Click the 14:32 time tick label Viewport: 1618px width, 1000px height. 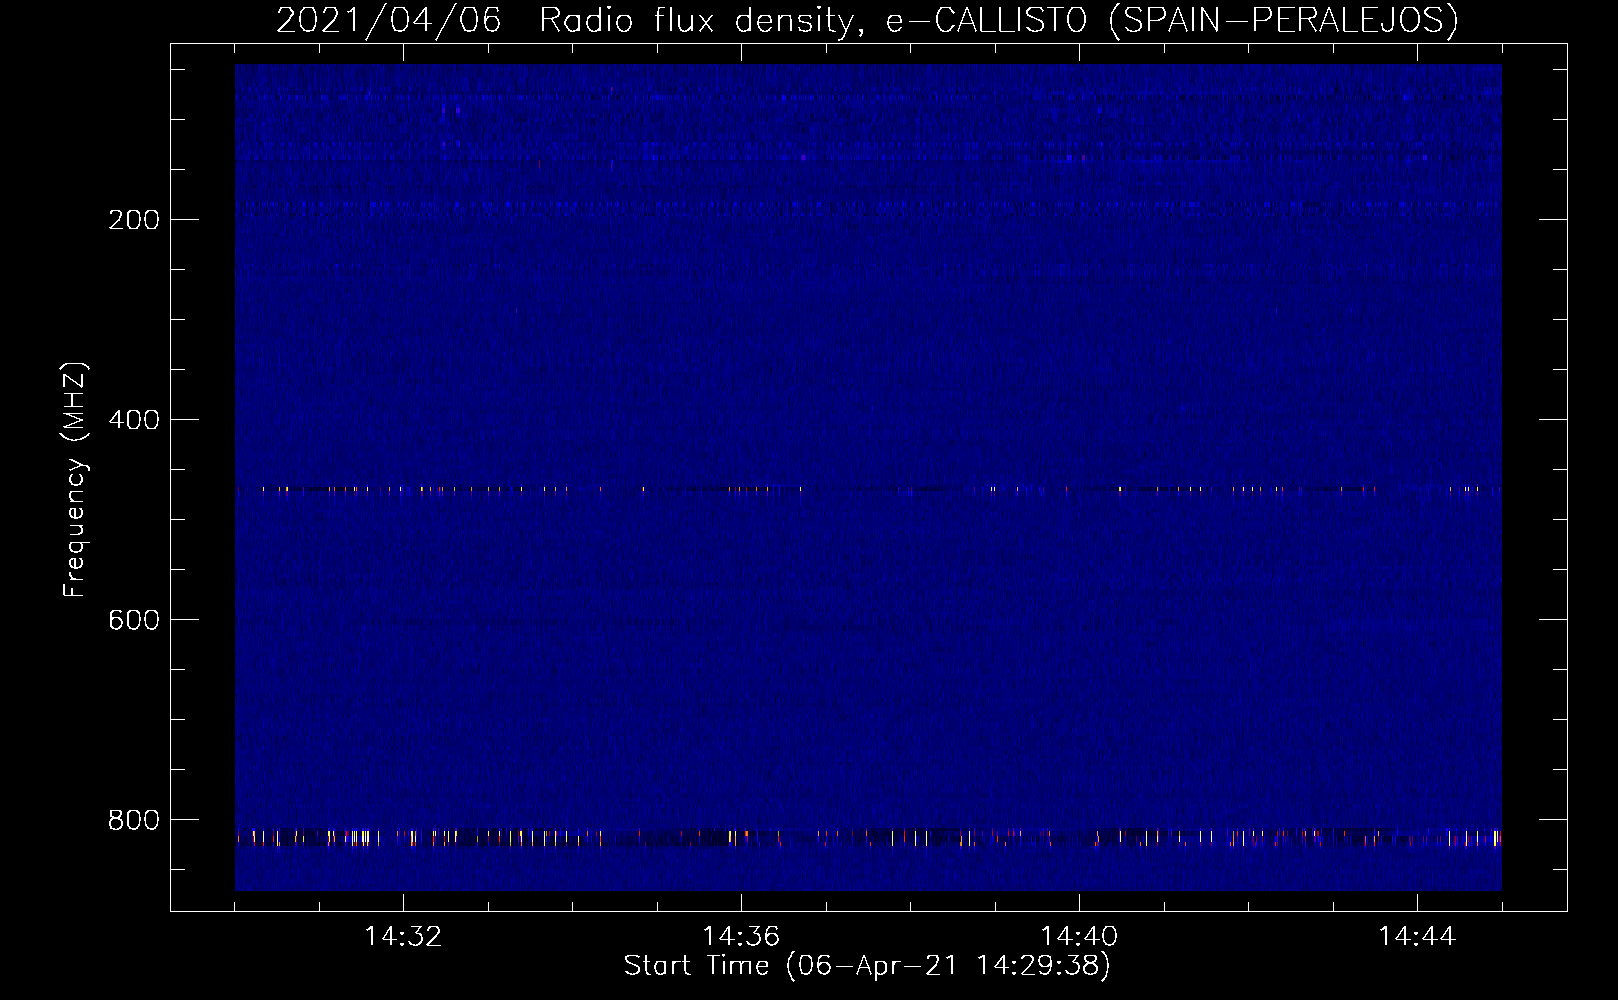[x=403, y=937]
